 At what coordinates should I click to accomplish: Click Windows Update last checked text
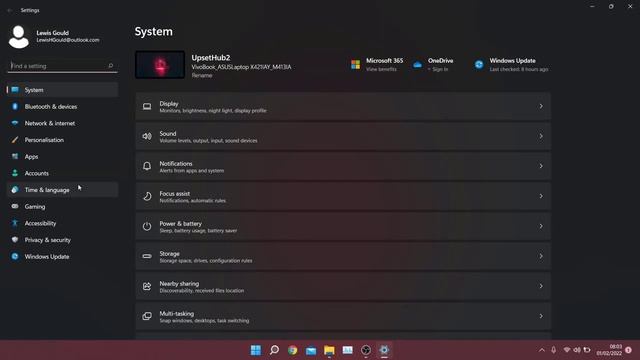519,69
